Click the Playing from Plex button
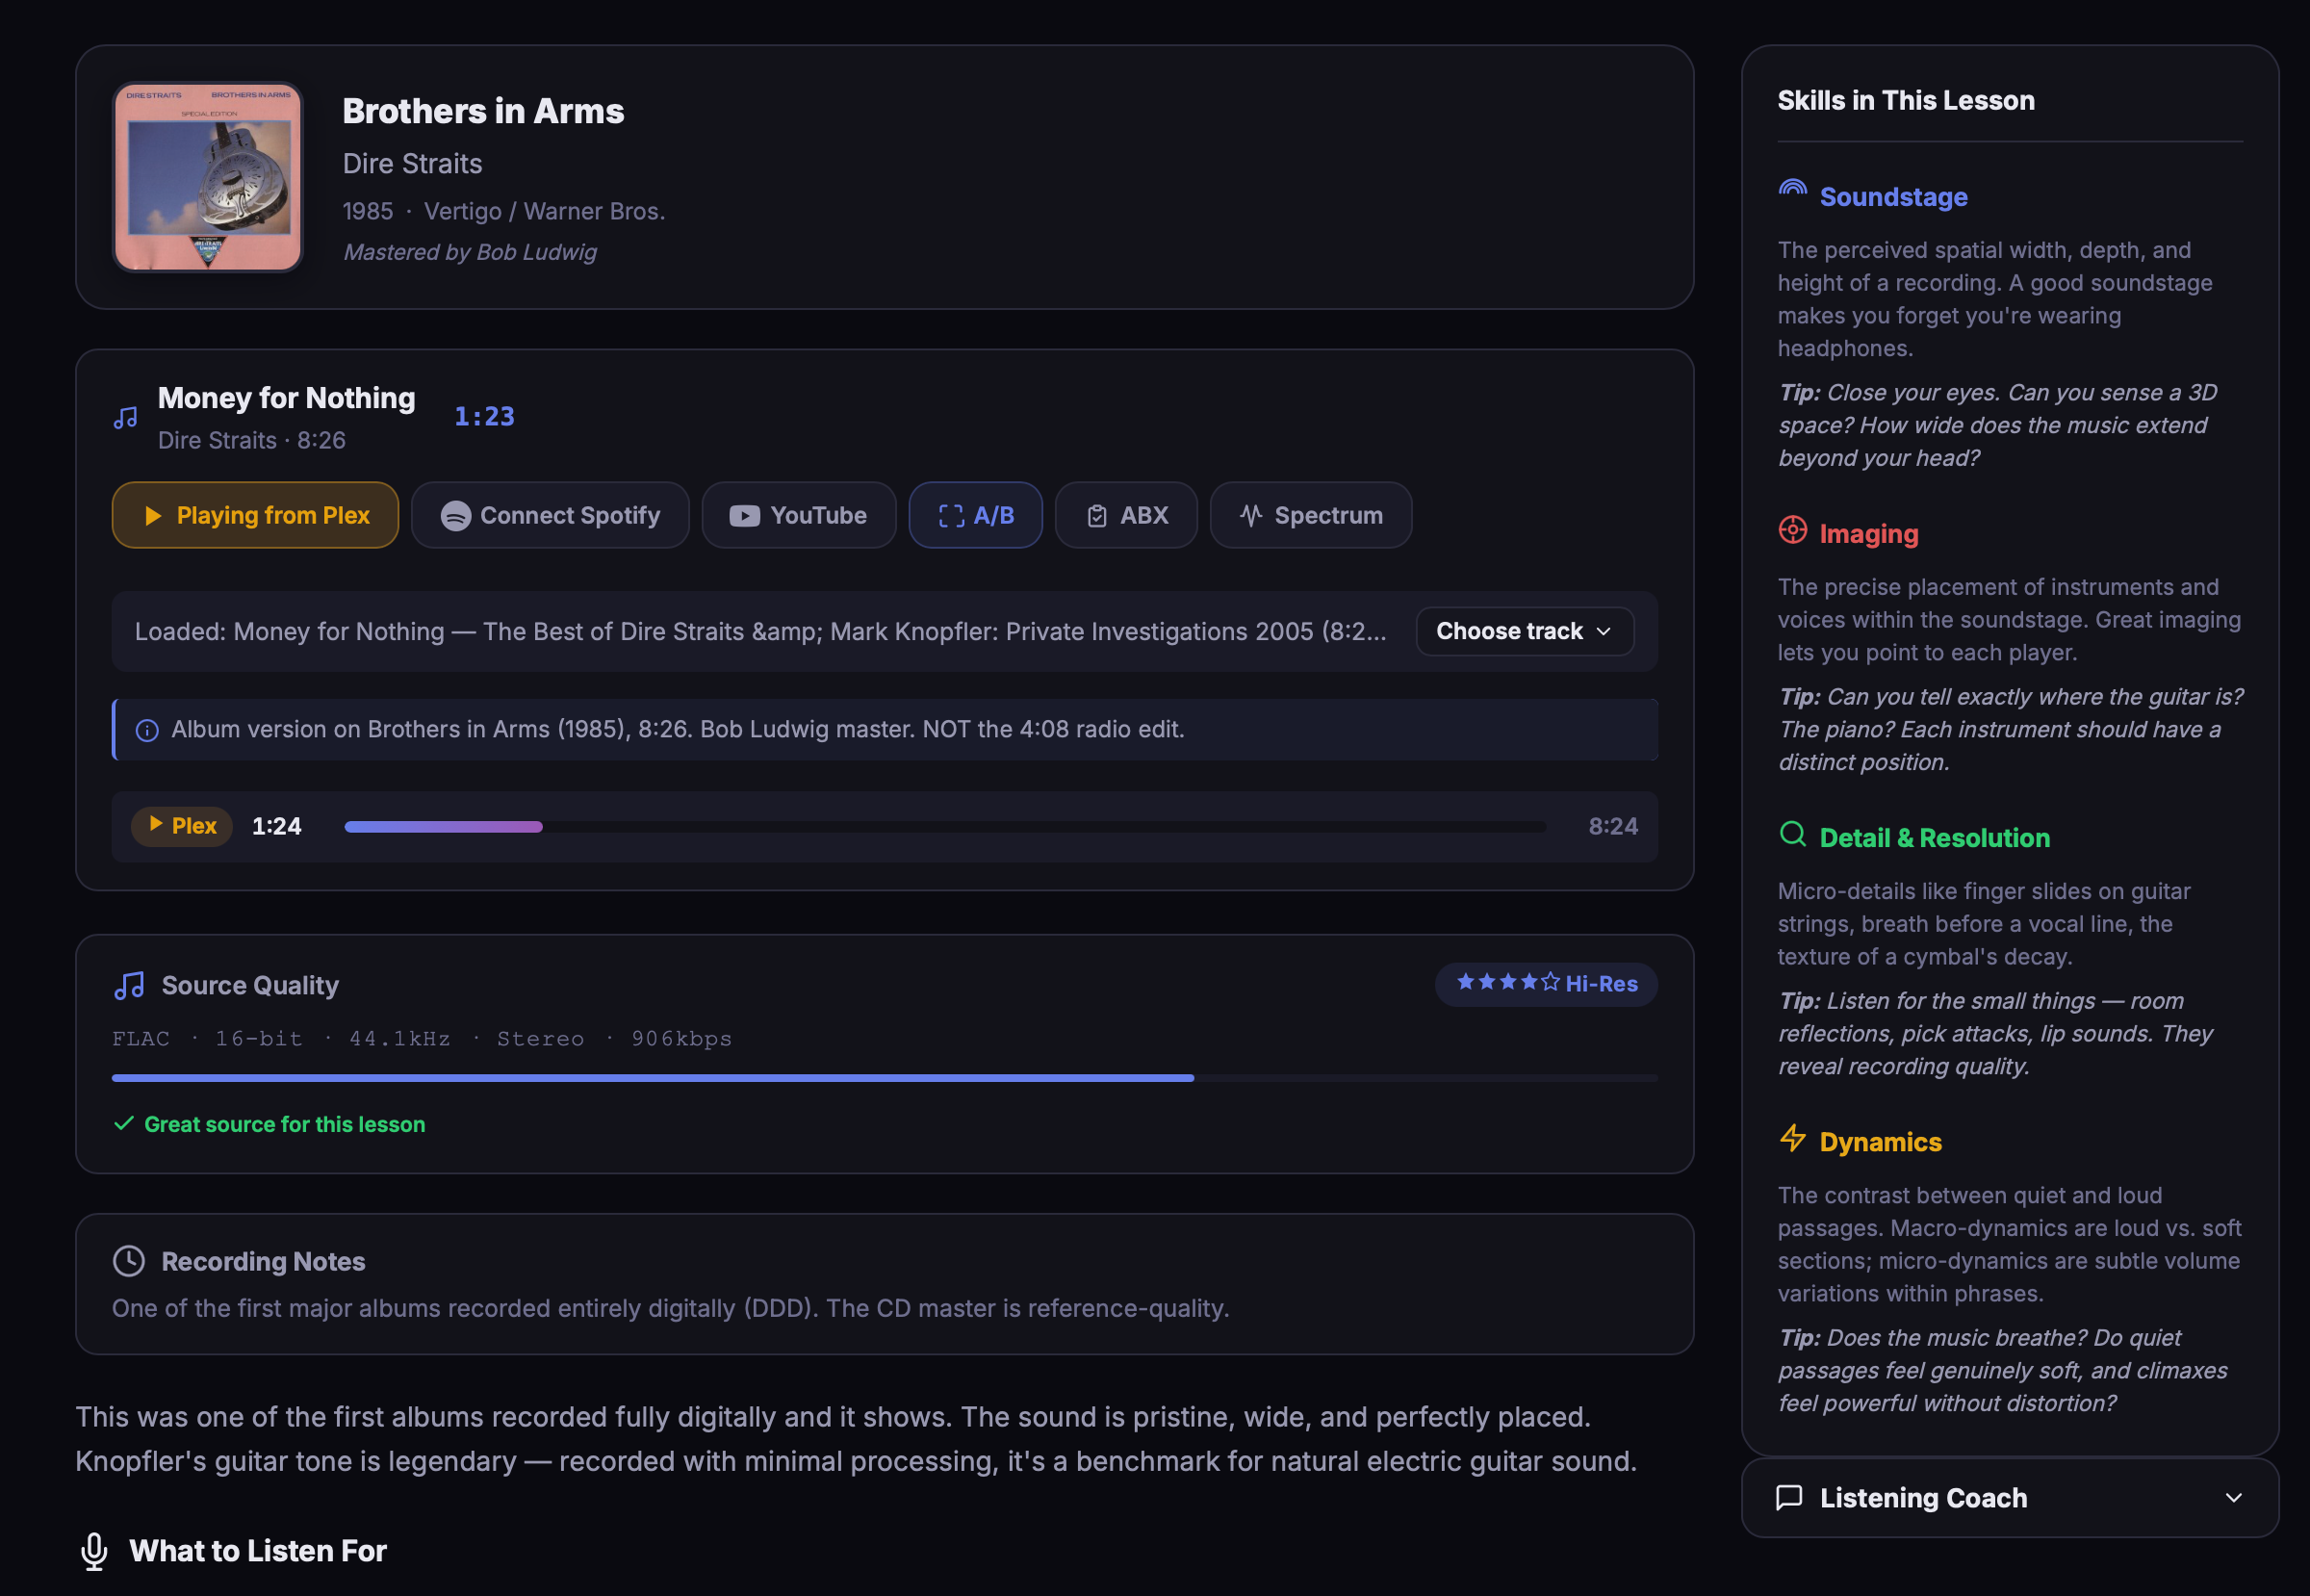 pyautogui.click(x=255, y=515)
